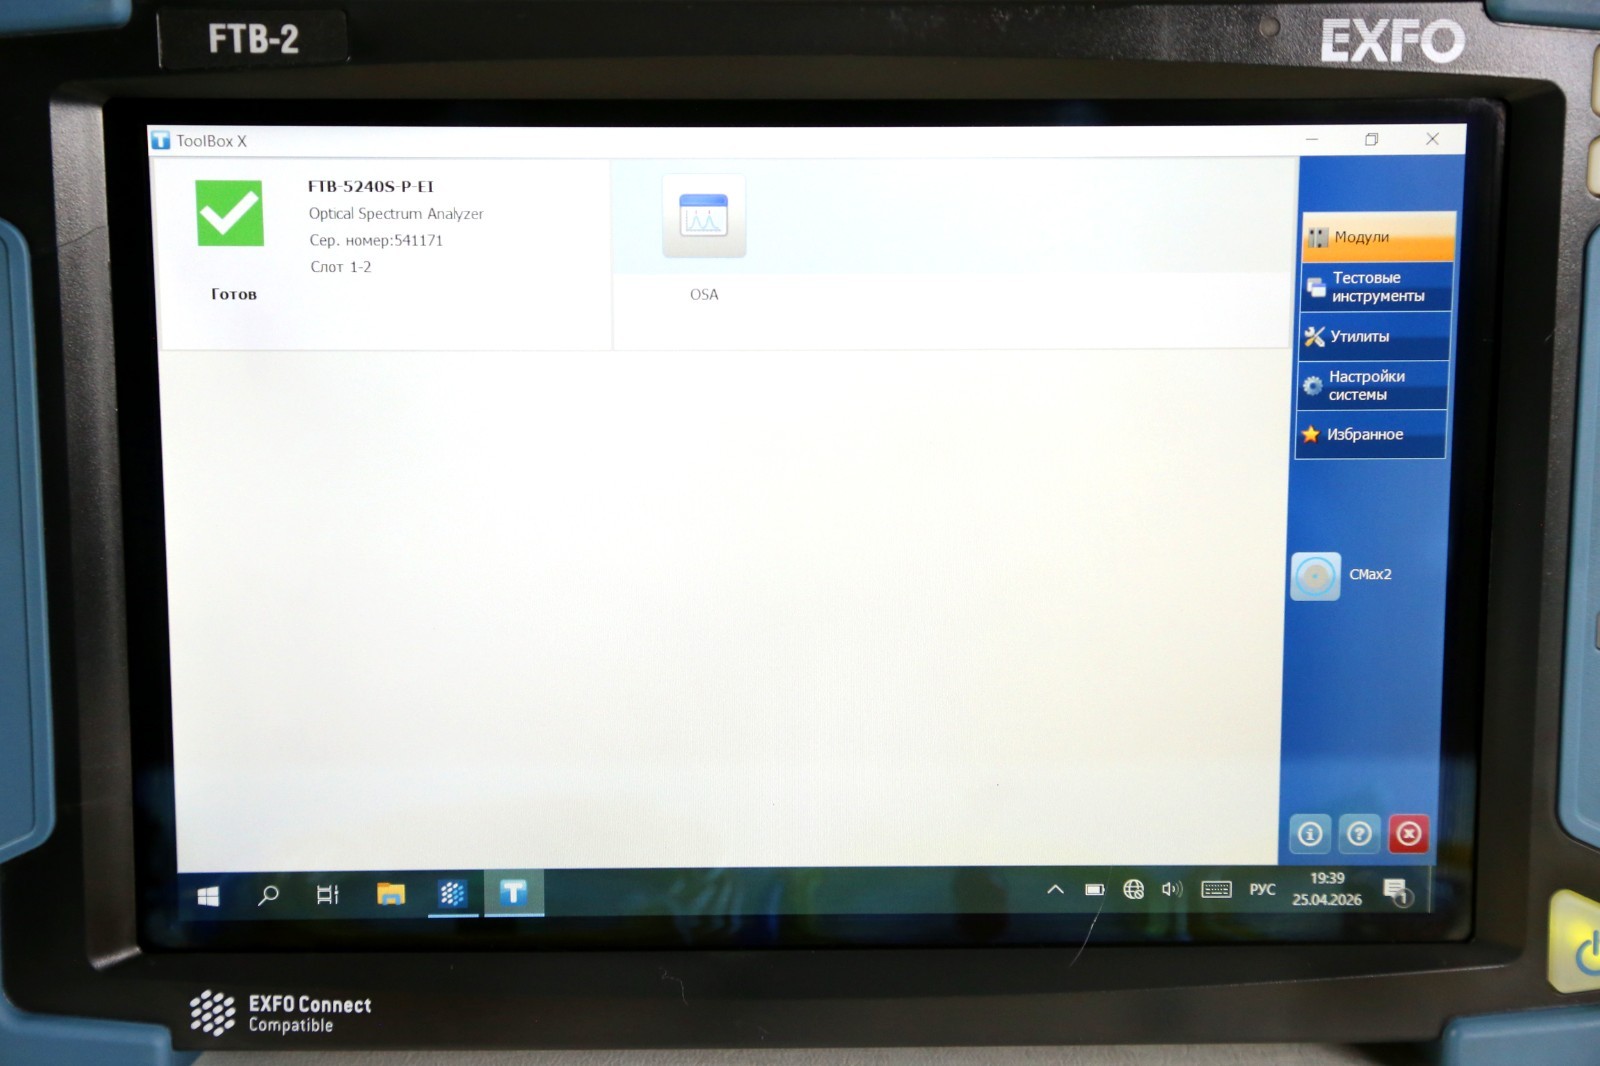Select the ToolBox X taskbar button
1600x1066 pixels.
(514, 892)
